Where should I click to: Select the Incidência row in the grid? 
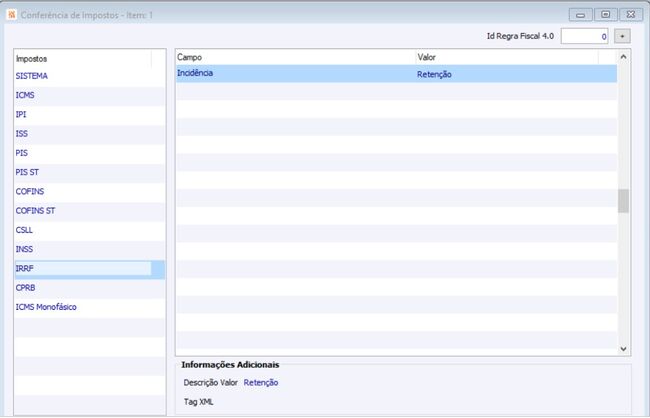click(396, 73)
